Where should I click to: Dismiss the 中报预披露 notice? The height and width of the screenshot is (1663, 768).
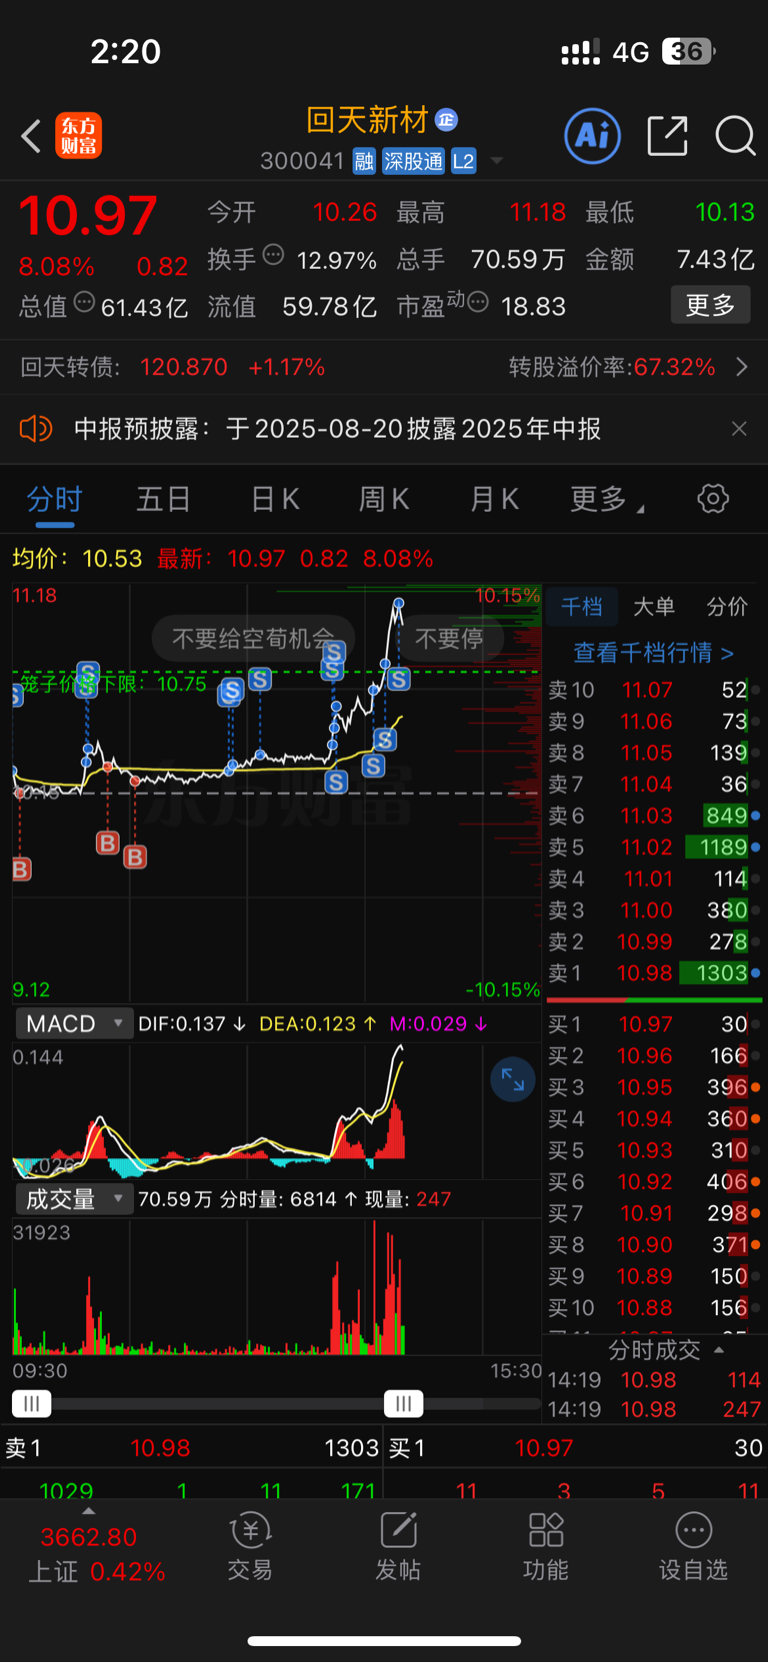[739, 429]
